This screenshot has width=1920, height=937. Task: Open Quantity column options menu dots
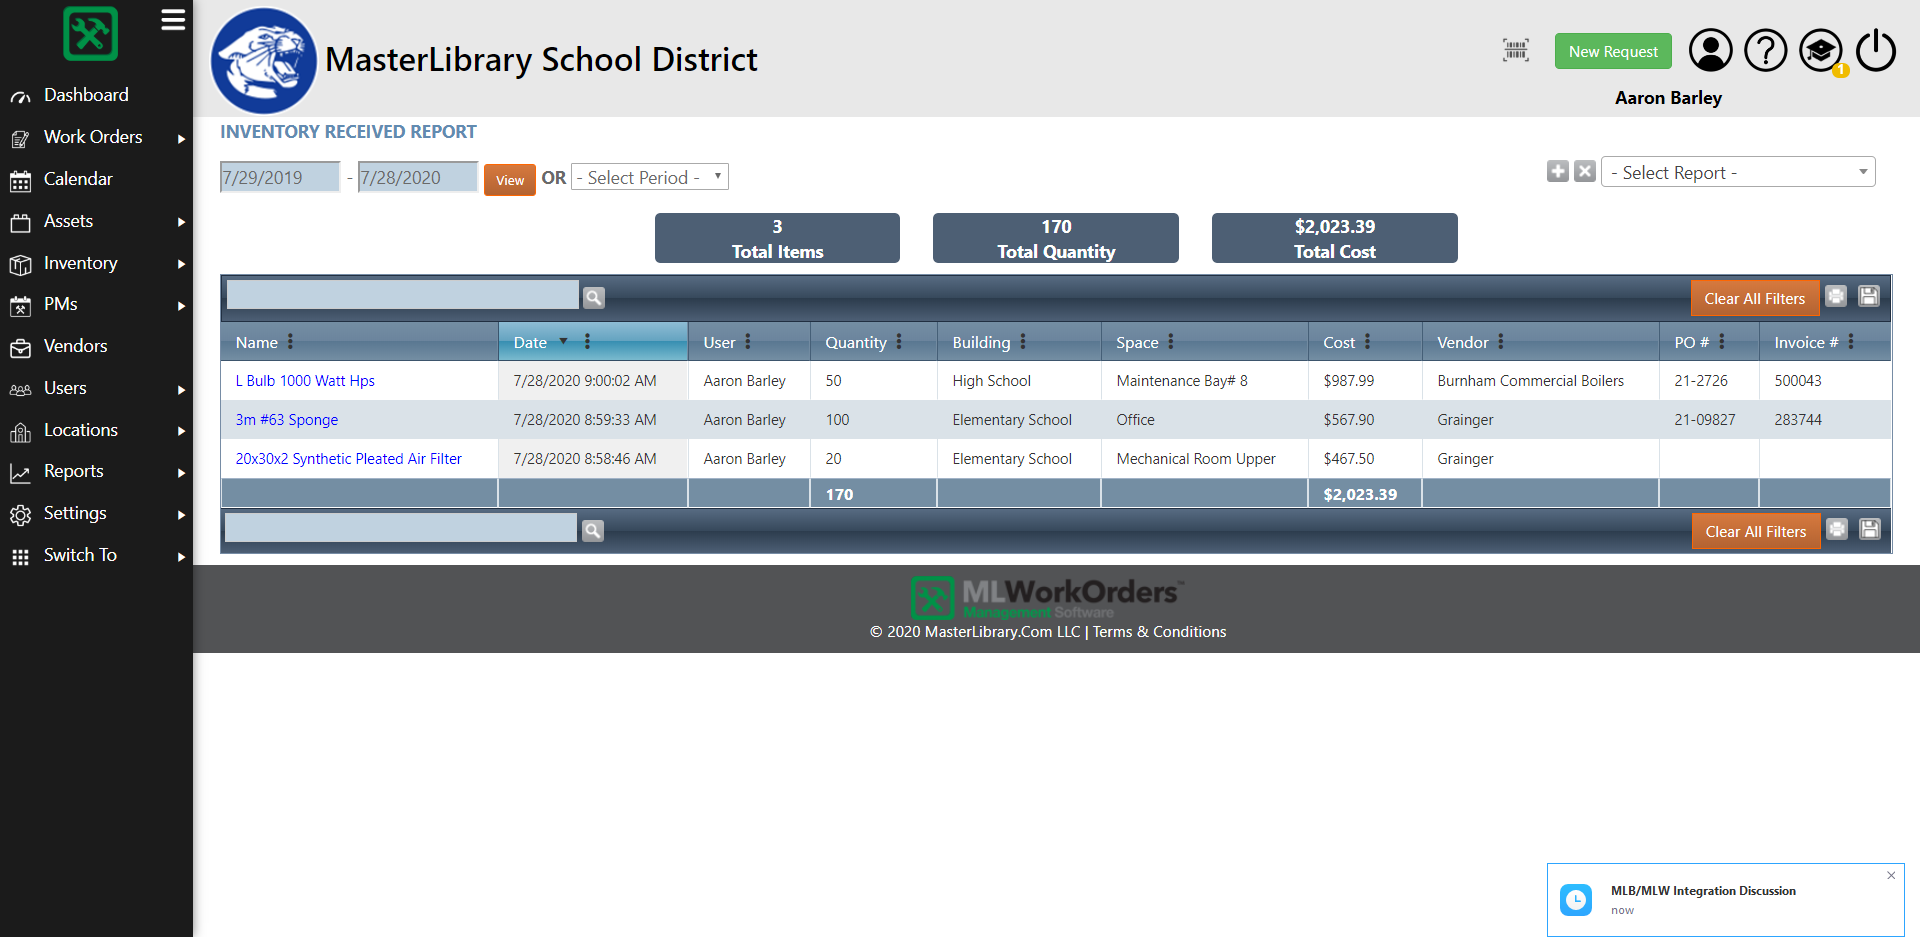(x=899, y=342)
